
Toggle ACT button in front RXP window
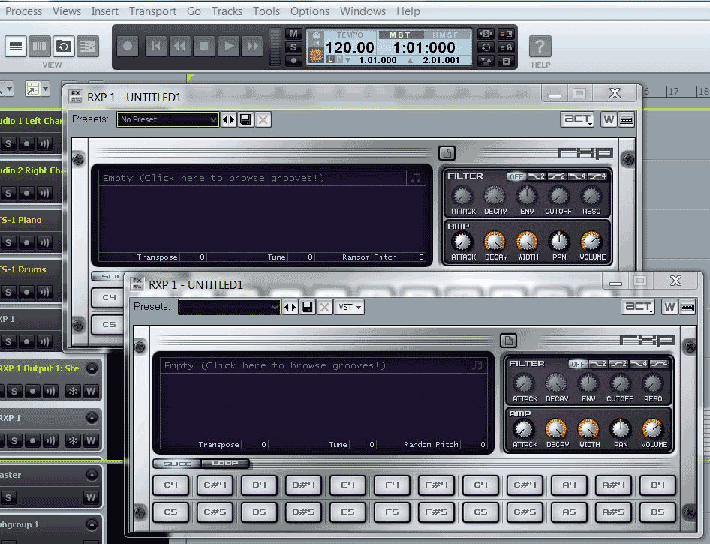coord(639,307)
